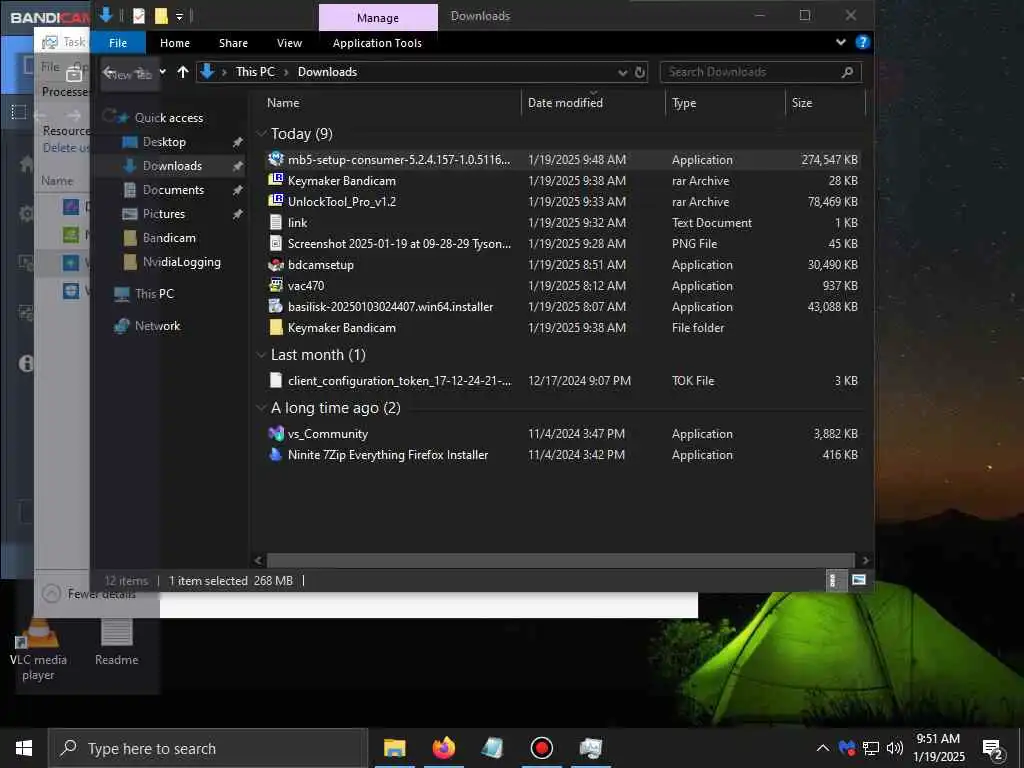Open Explorer help question mark icon
The image size is (1024, 768).
pos(862,42)
